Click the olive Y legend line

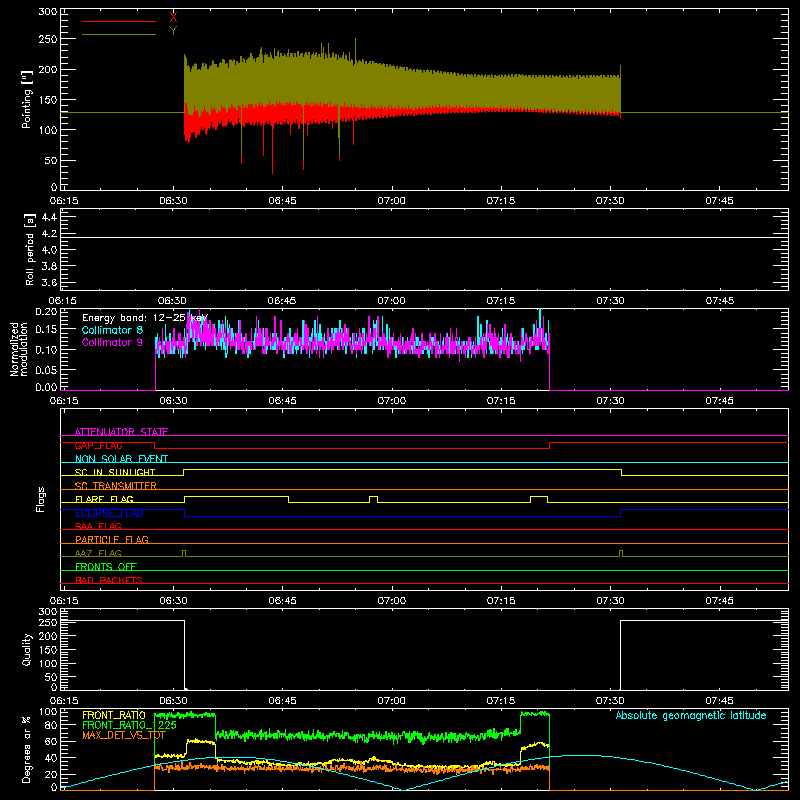pyautogui.click(x=119, y=34)
